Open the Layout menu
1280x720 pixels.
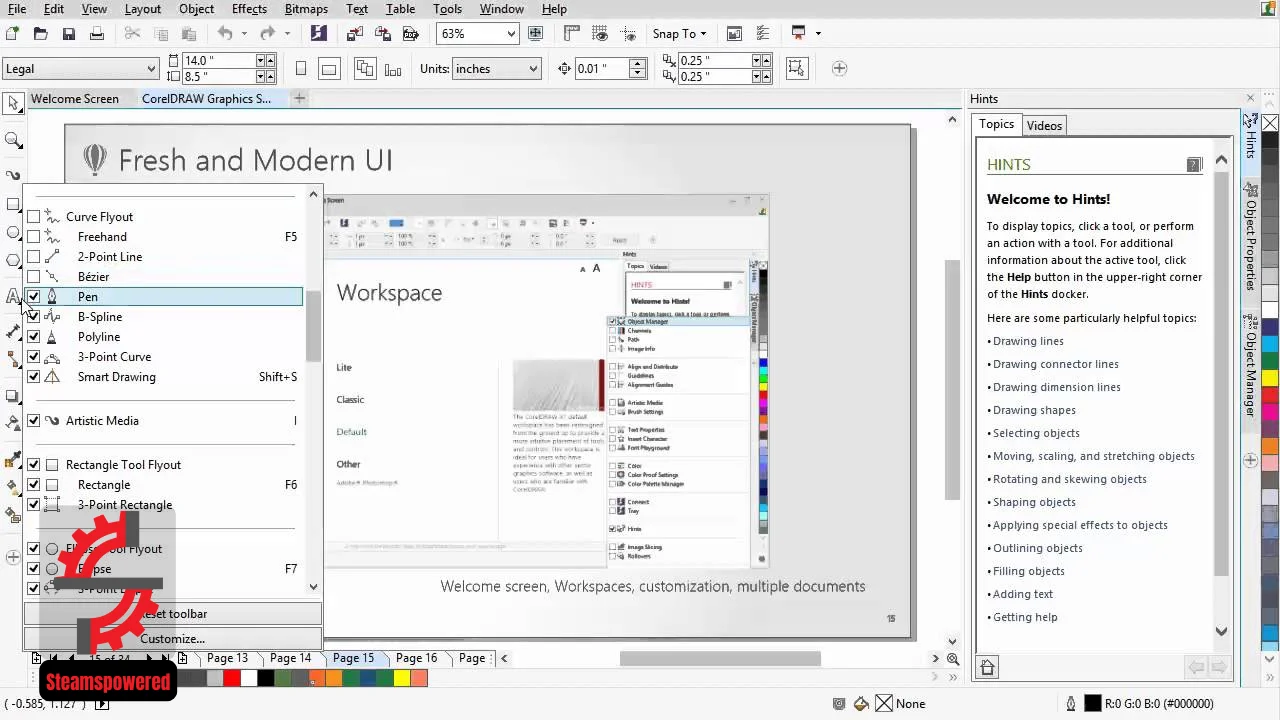143,9
